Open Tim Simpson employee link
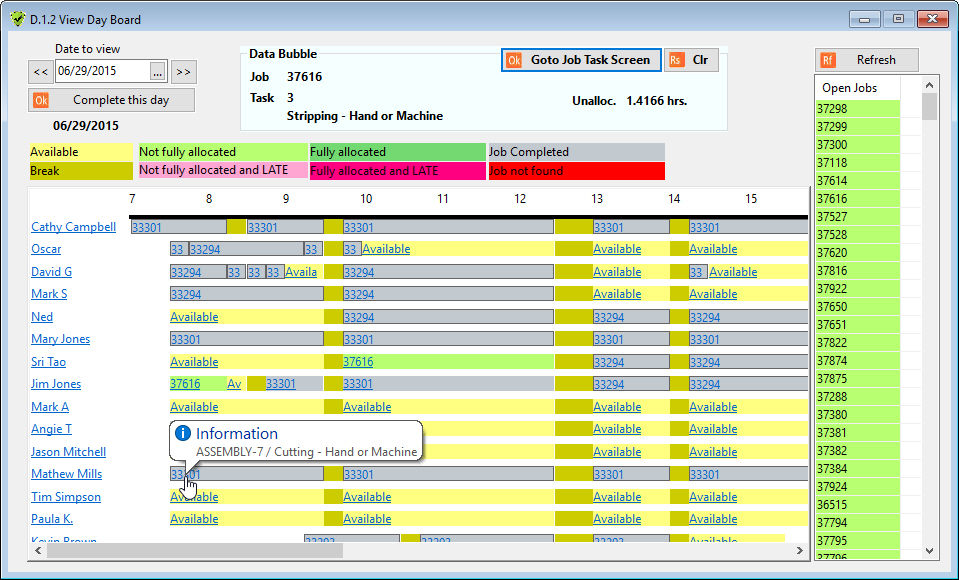The height and width of the screenshot is (580, 959). tap(66, 497)
